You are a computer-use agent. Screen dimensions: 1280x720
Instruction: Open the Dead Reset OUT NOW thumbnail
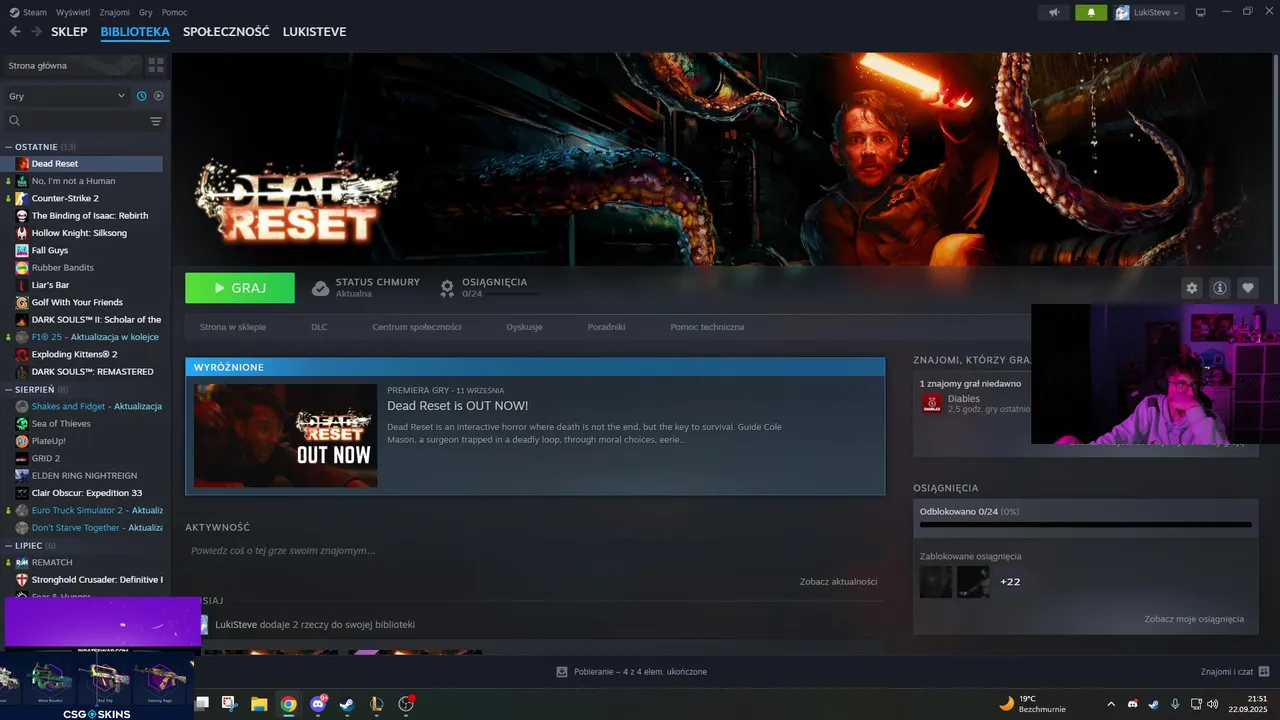286,436
